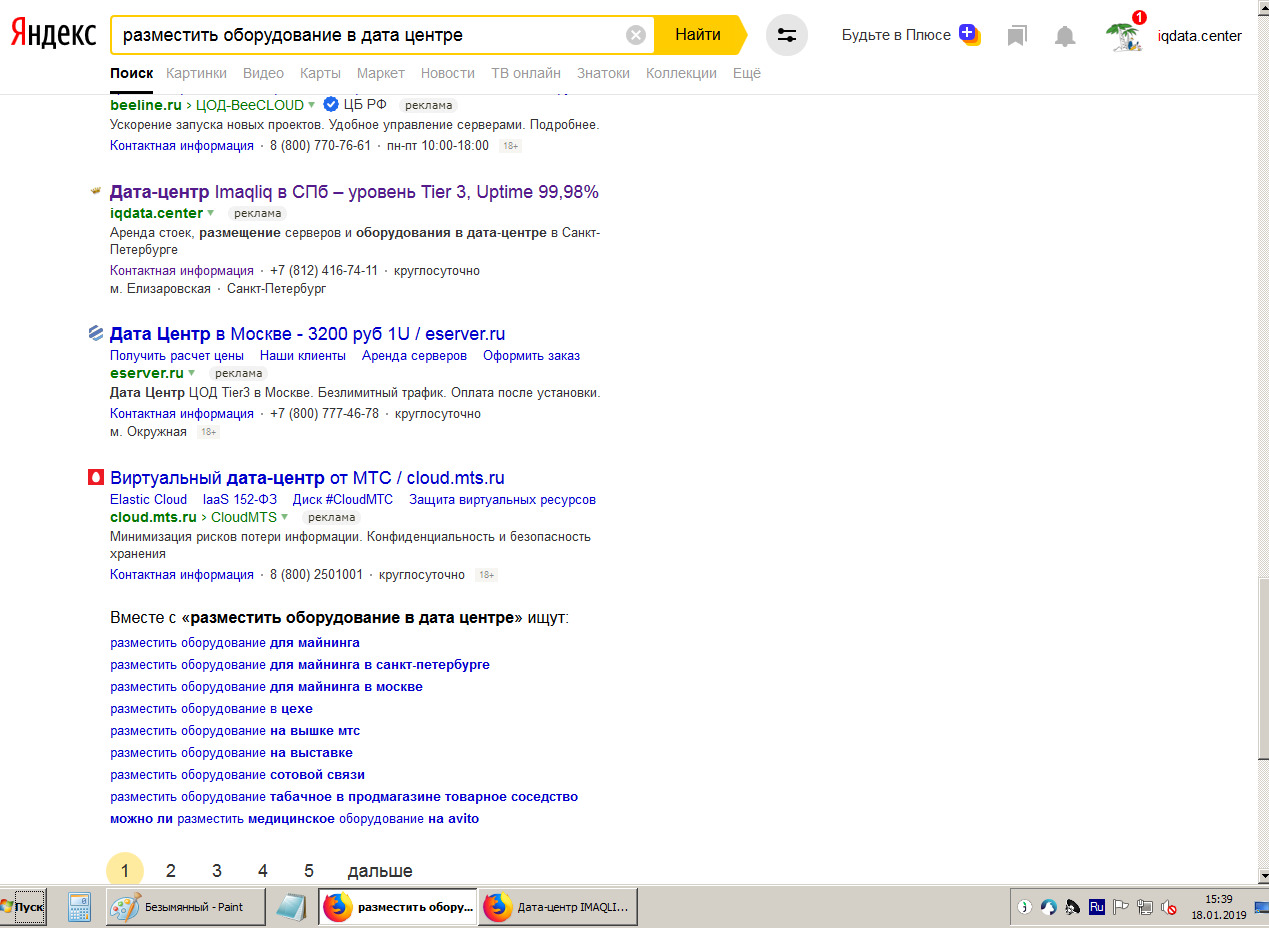Image resolution: width=1269 pixels, height=928 pixels.
Task: Open Дата Центр в Москве eserver.ru result
Action: click(x=308, y=334)
